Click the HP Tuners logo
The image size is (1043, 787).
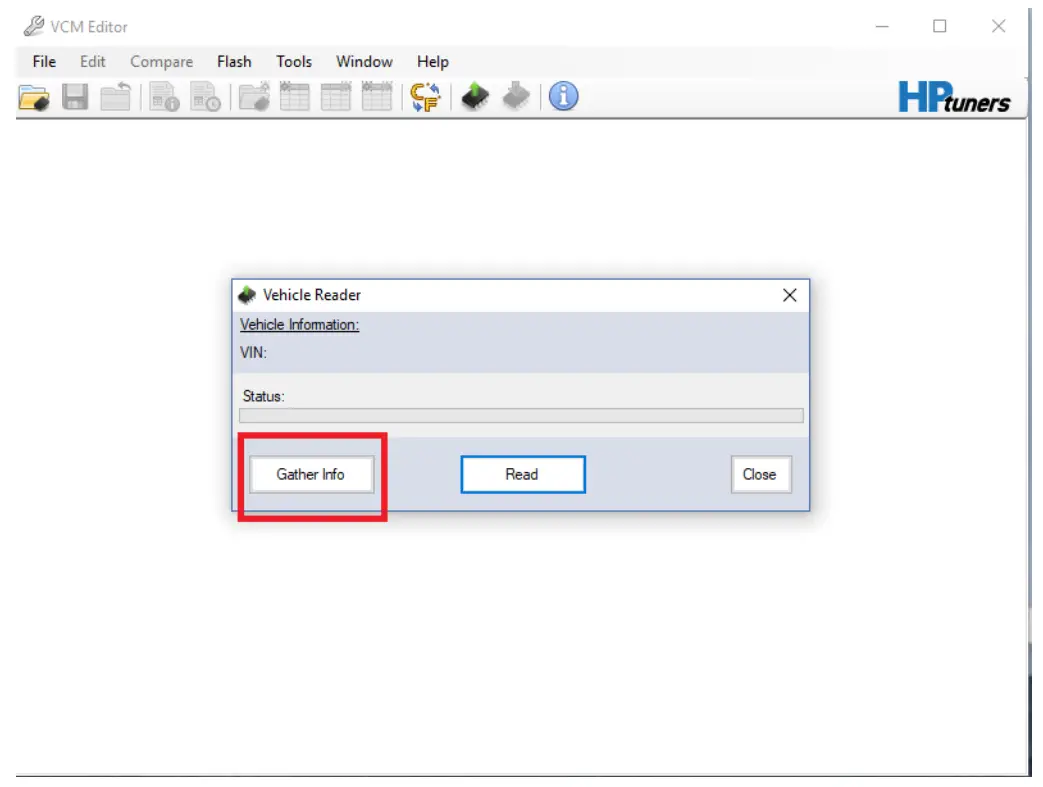[x=954, y=97]
